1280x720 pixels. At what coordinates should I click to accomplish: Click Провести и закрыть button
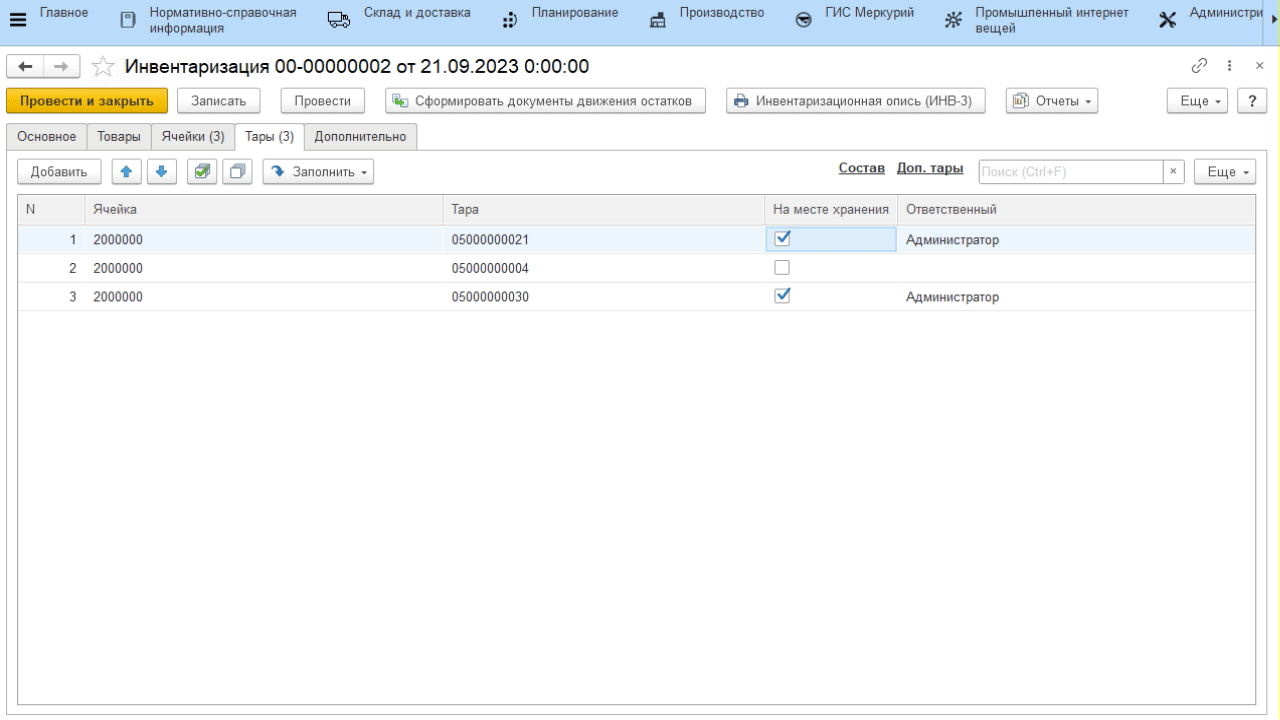pos(87,101)
